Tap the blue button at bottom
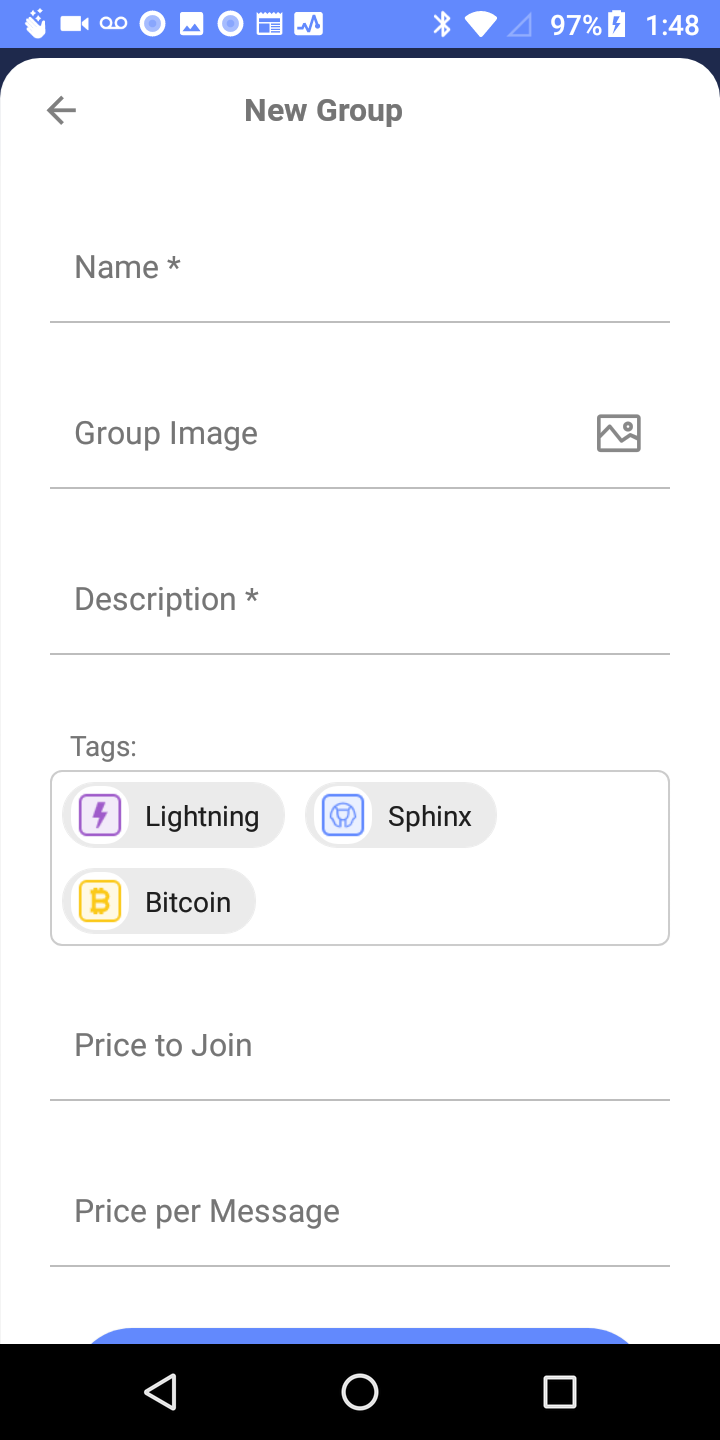The image size is (720, 1440). point(360,1335)
